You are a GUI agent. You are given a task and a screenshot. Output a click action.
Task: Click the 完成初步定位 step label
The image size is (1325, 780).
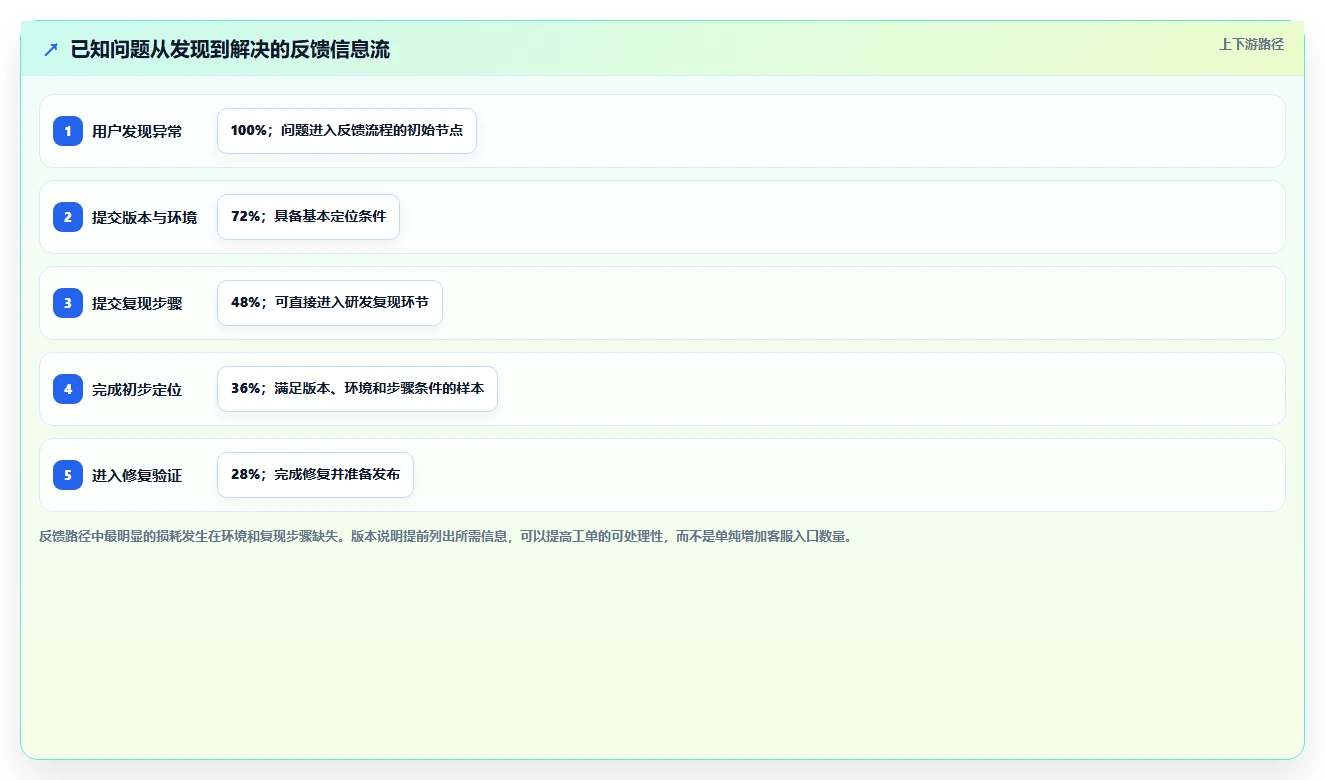[137, 389]
